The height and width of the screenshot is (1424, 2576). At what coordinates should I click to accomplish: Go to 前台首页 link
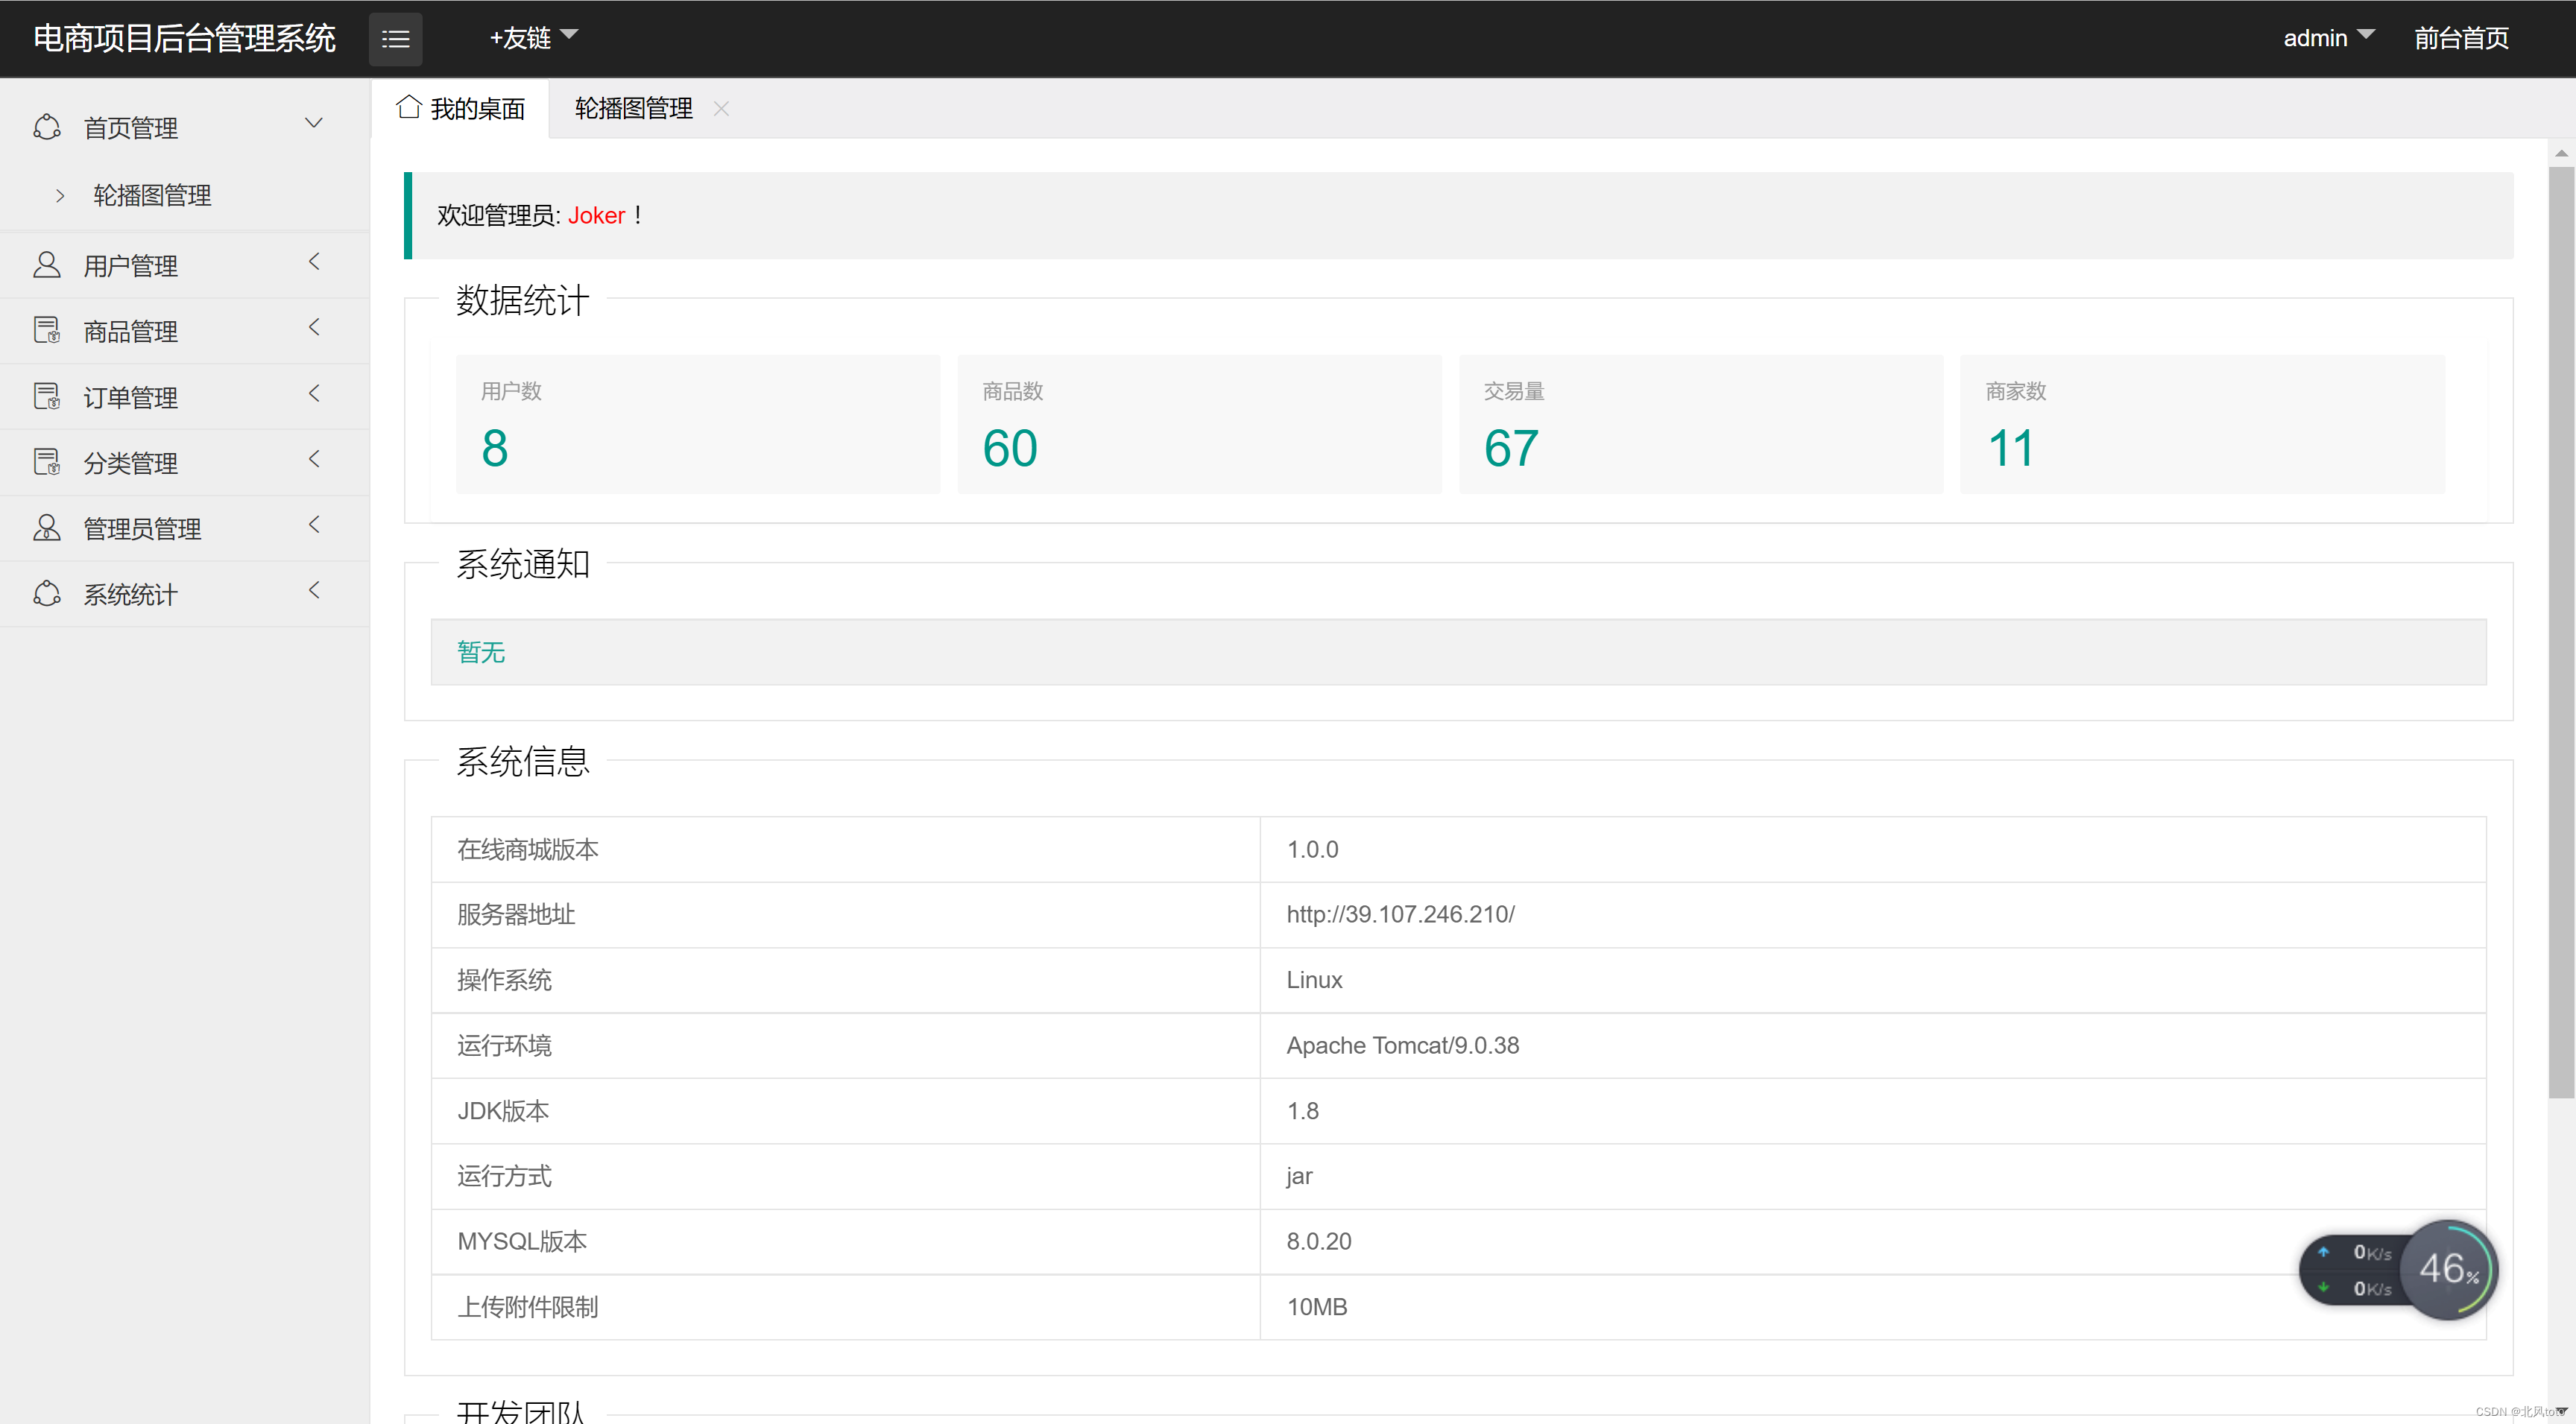click(2461, 38)
